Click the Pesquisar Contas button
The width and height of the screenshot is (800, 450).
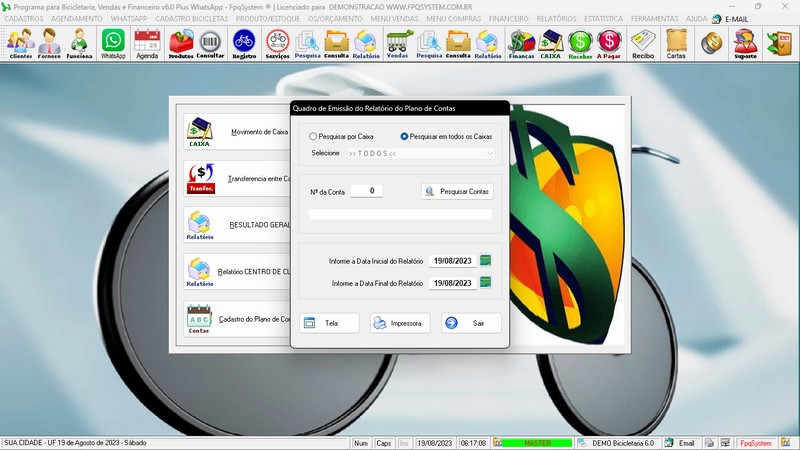tap(457, 191)
